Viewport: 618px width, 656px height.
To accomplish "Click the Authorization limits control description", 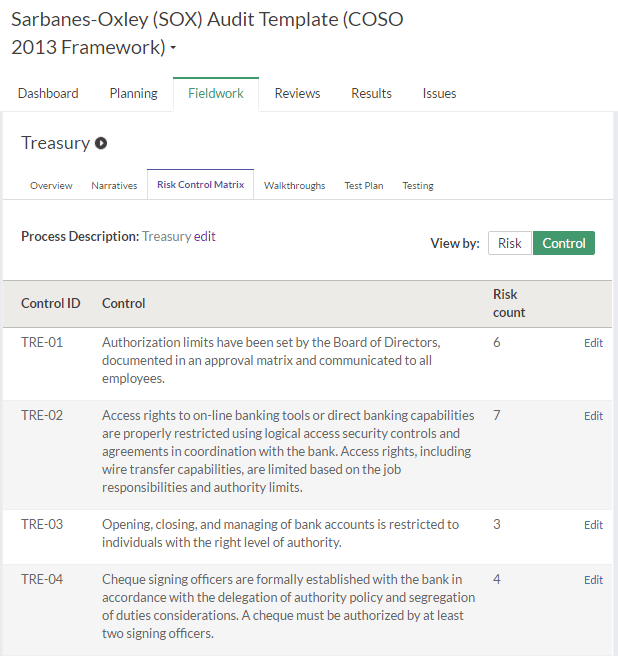I will coord(271,360).
